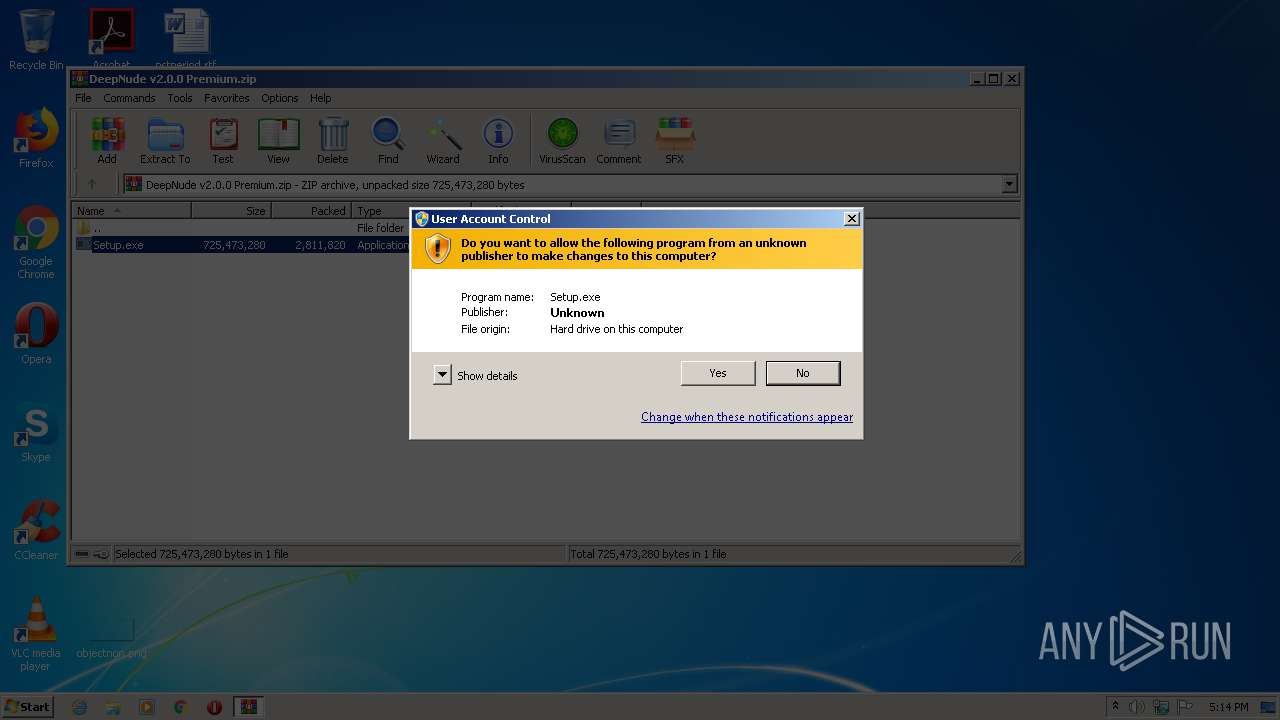Open the Options menu

coord(280,98)
